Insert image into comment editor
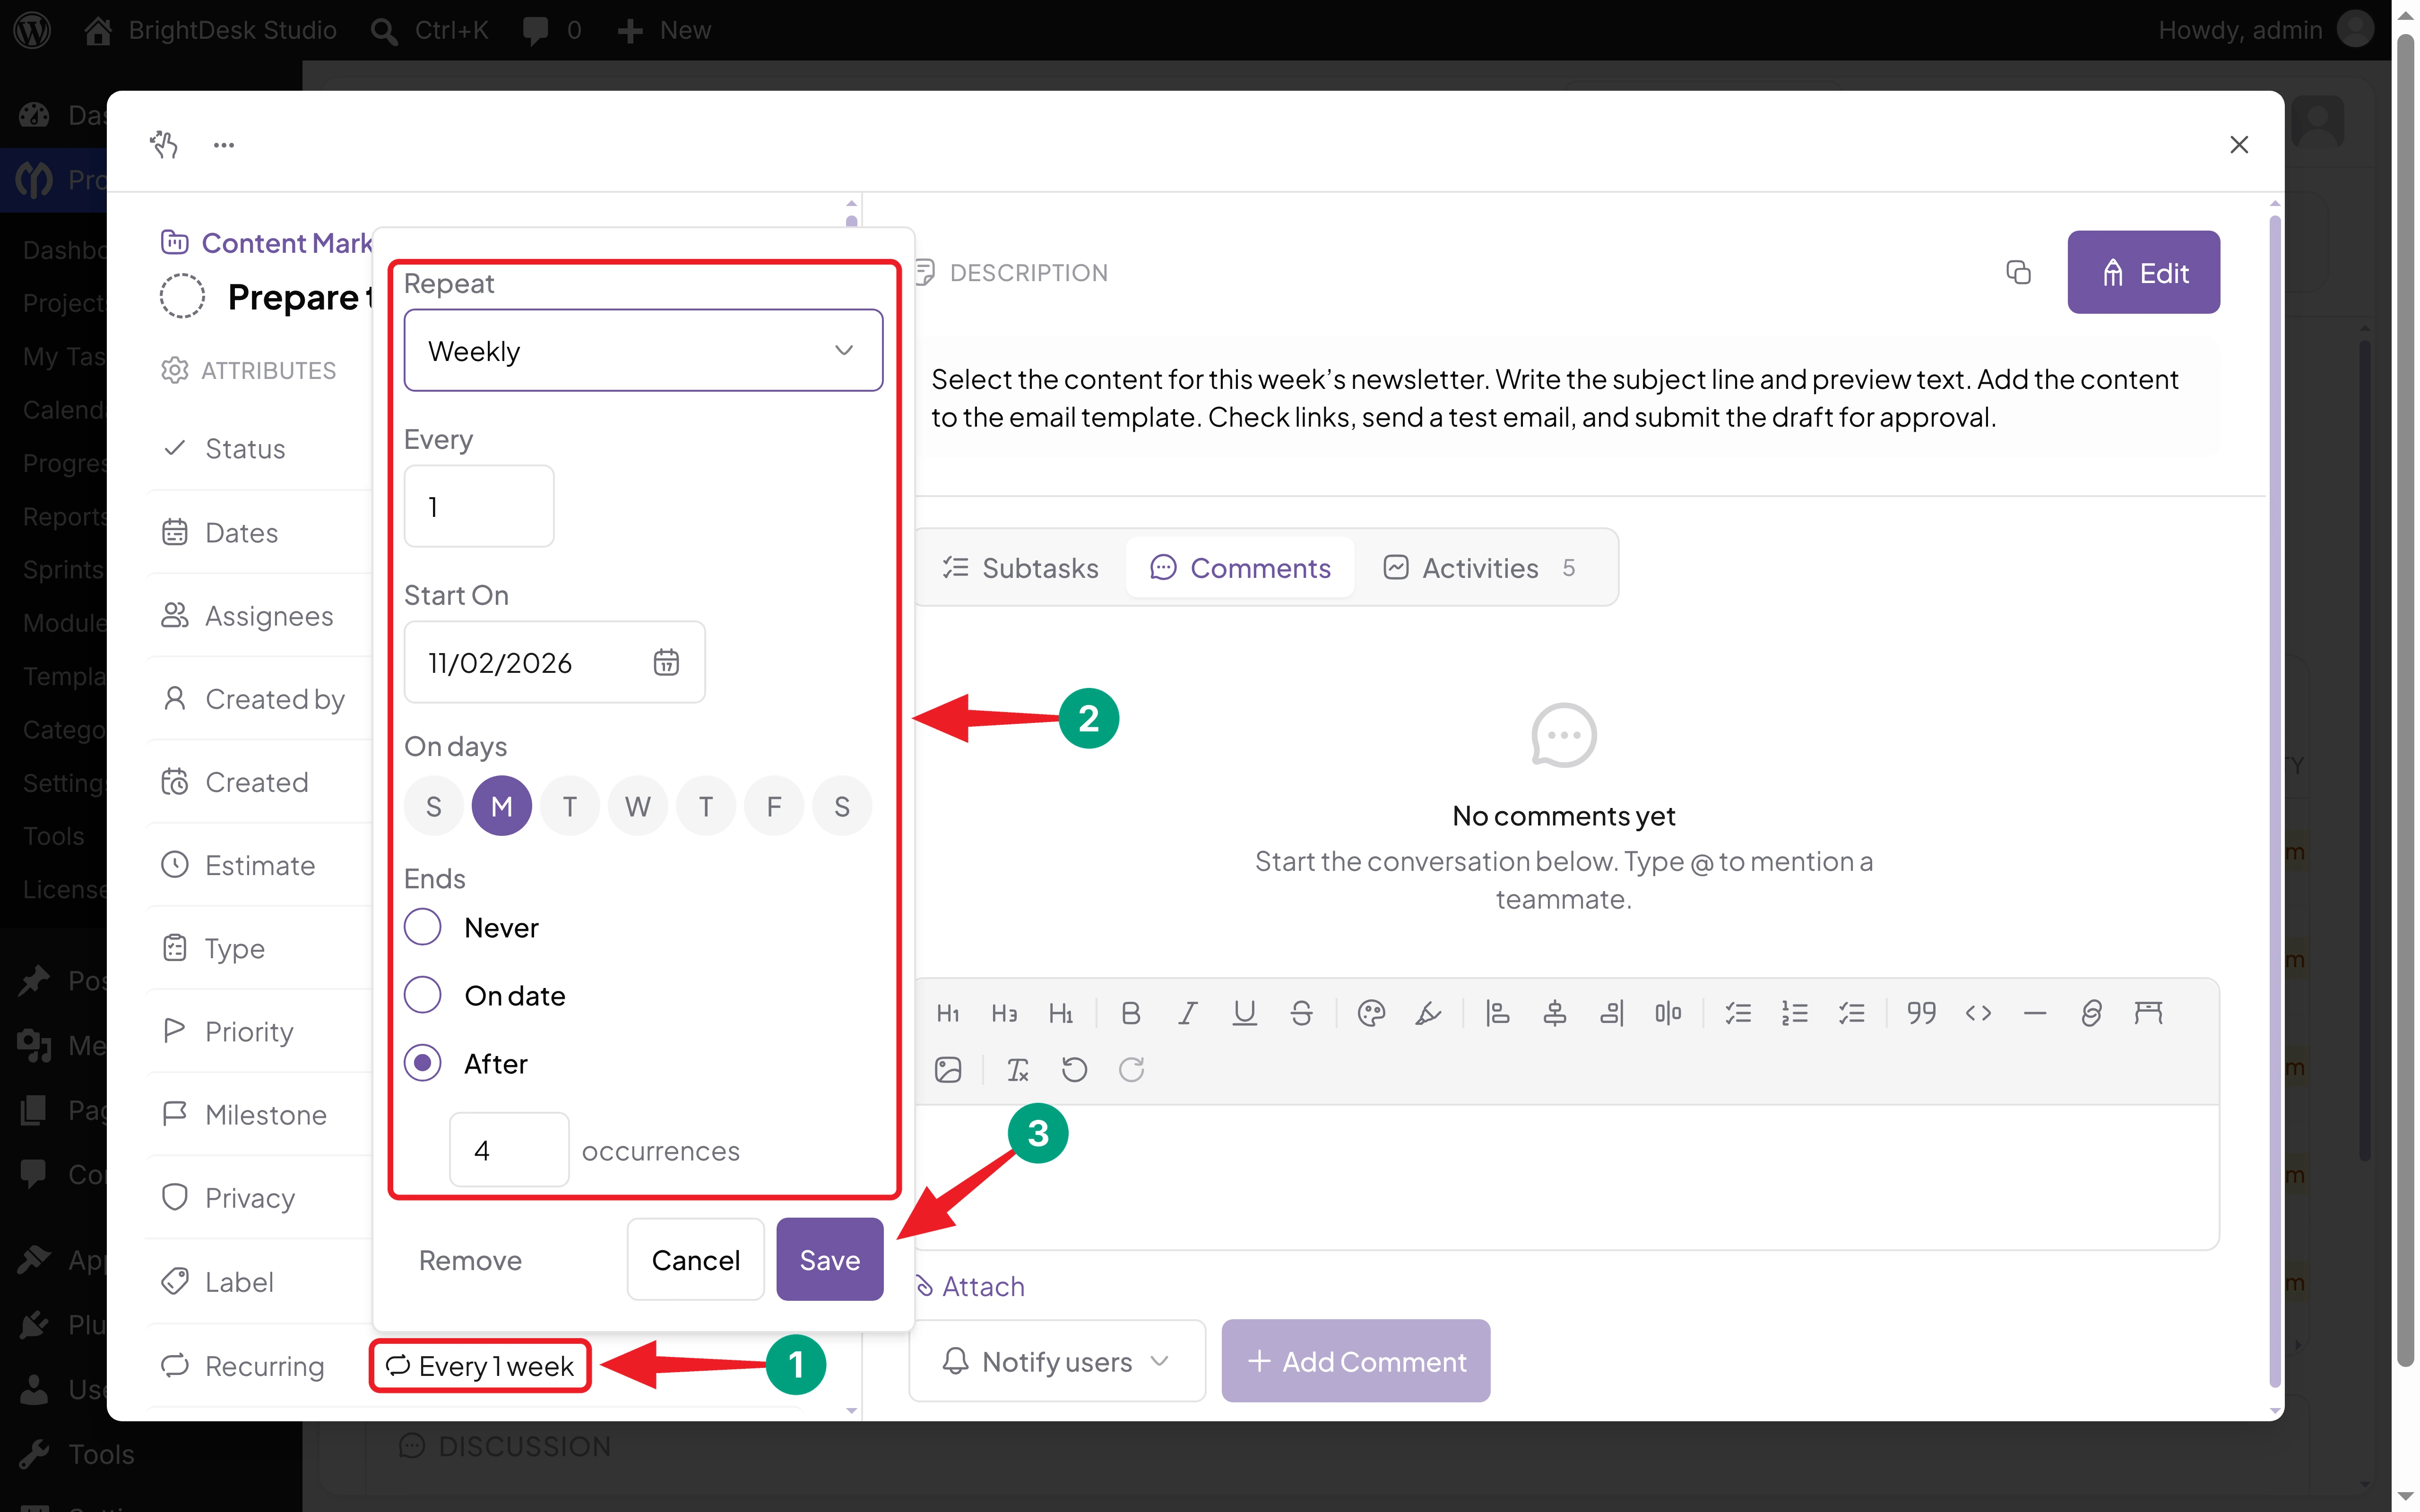The image size is (2420, 1512). [x=948, y=1070]
